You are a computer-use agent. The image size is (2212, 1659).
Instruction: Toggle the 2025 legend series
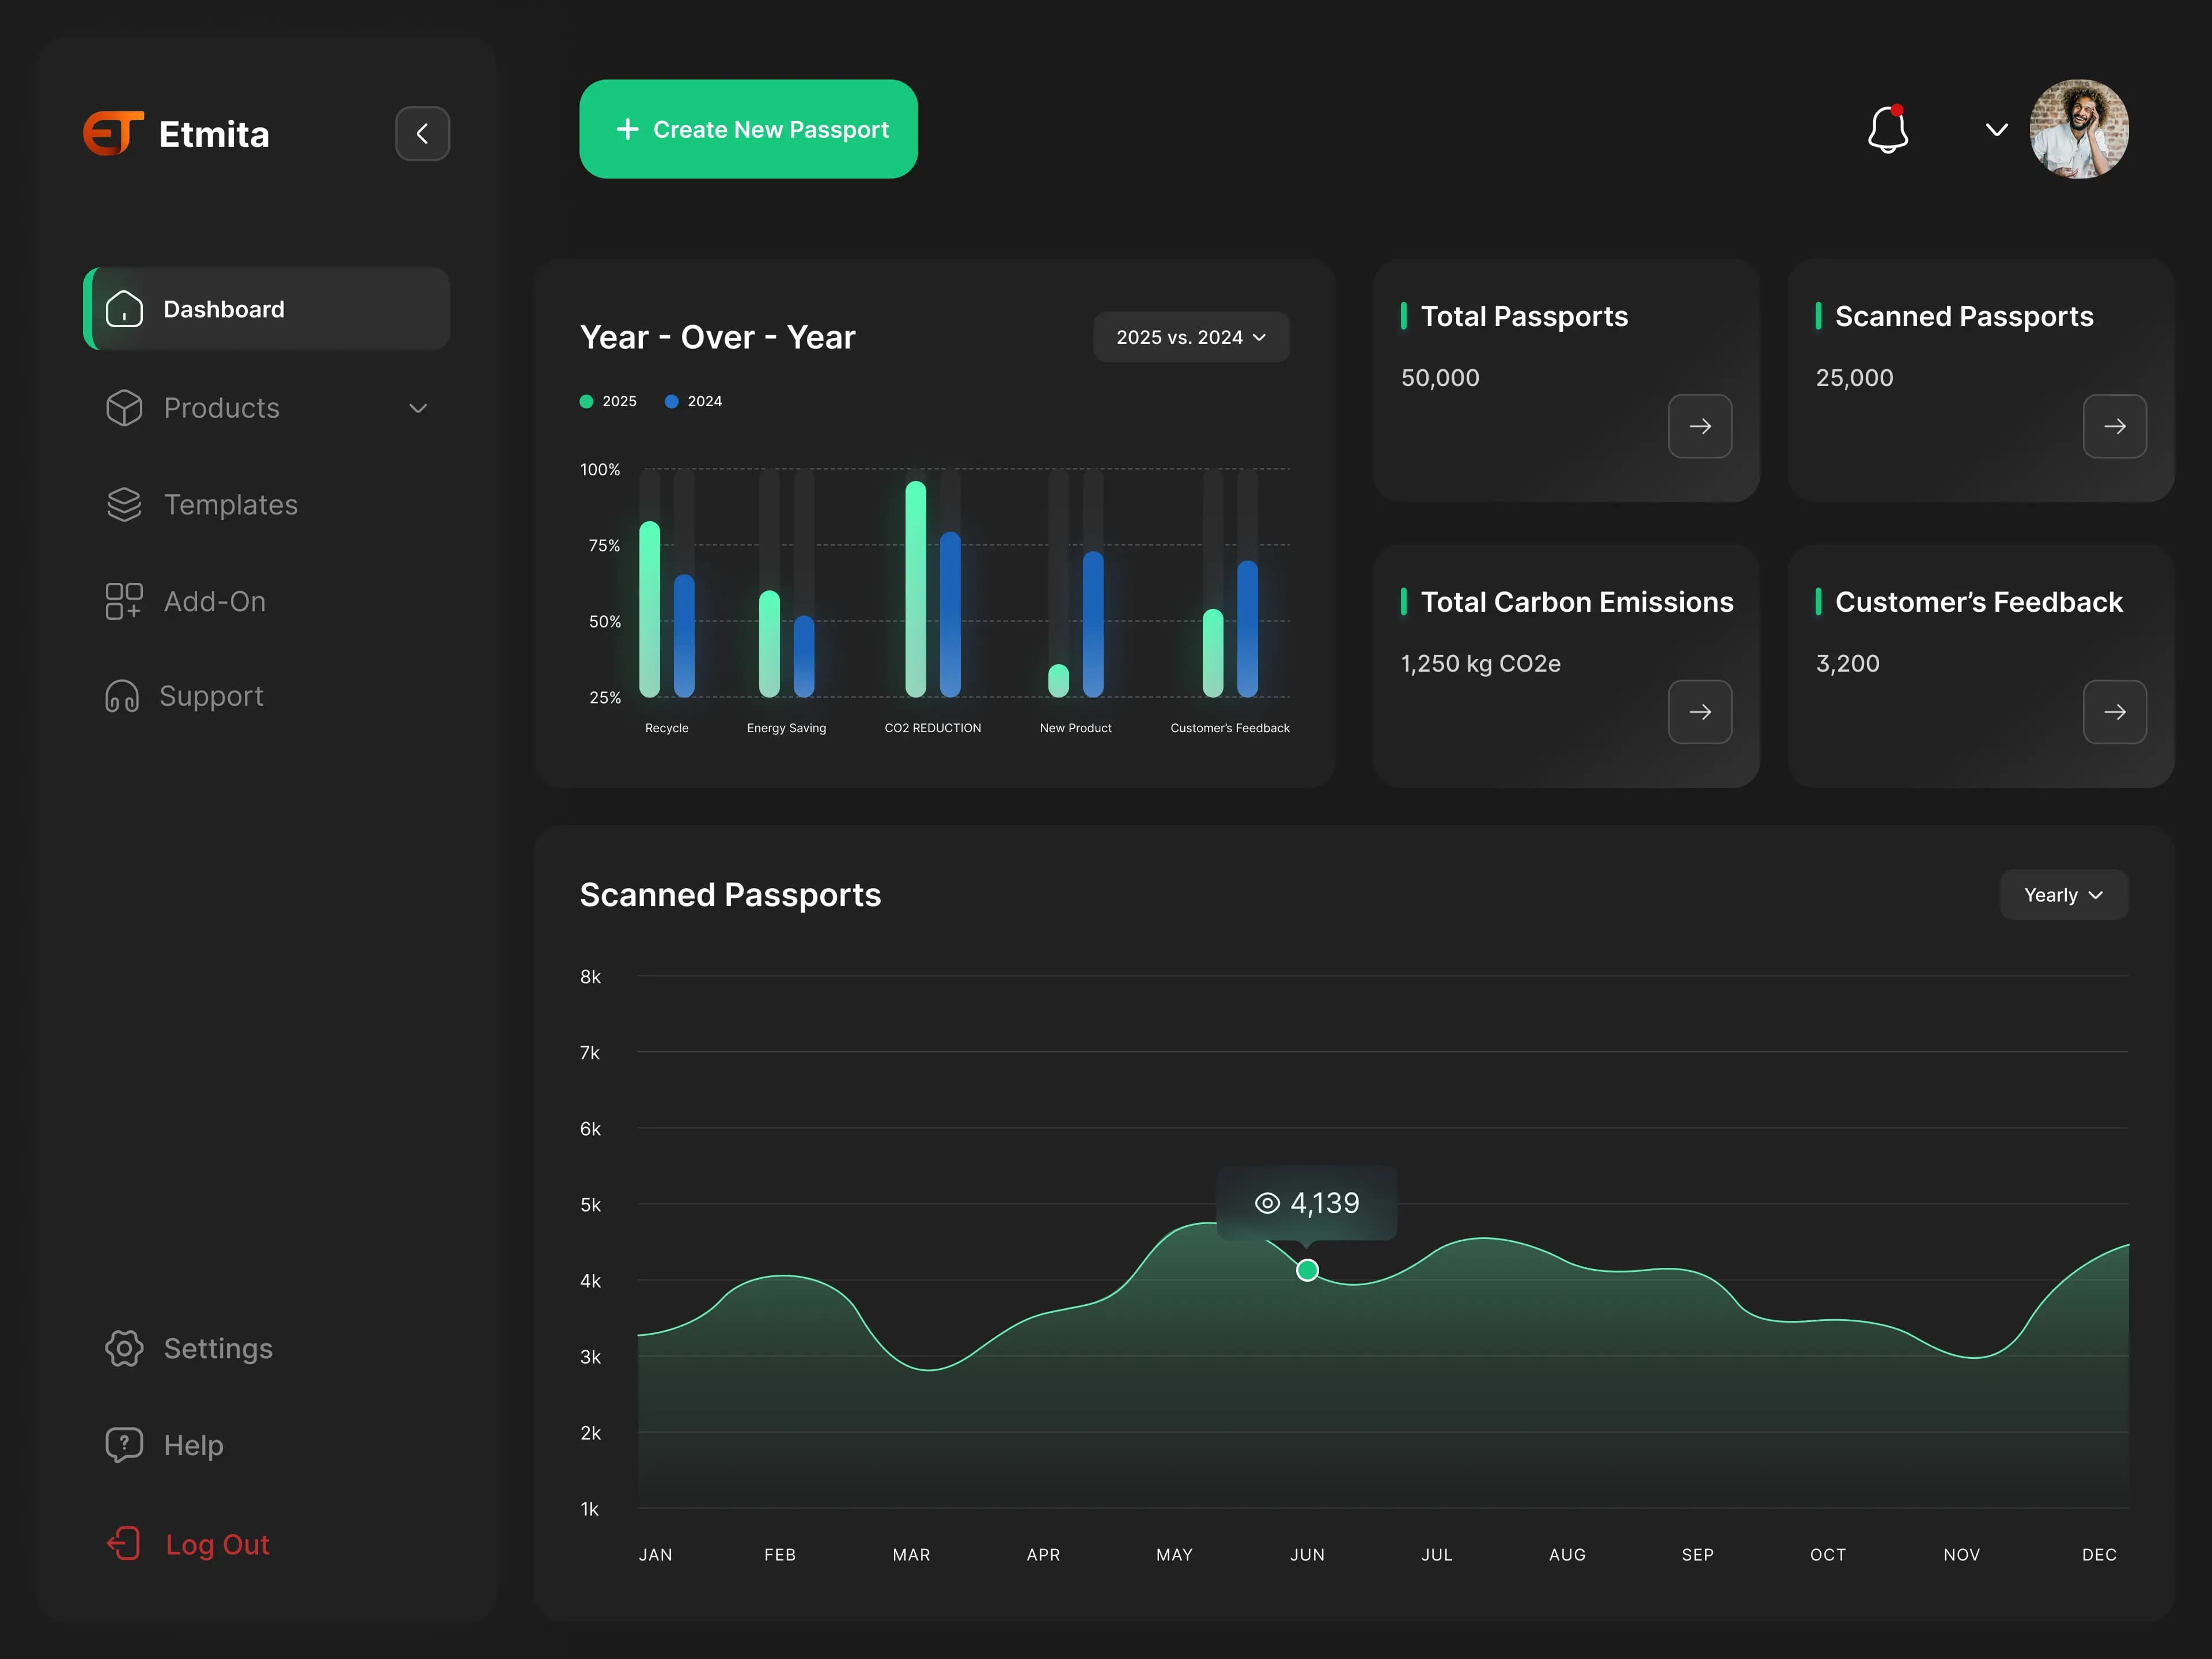(x=608, y=401)
